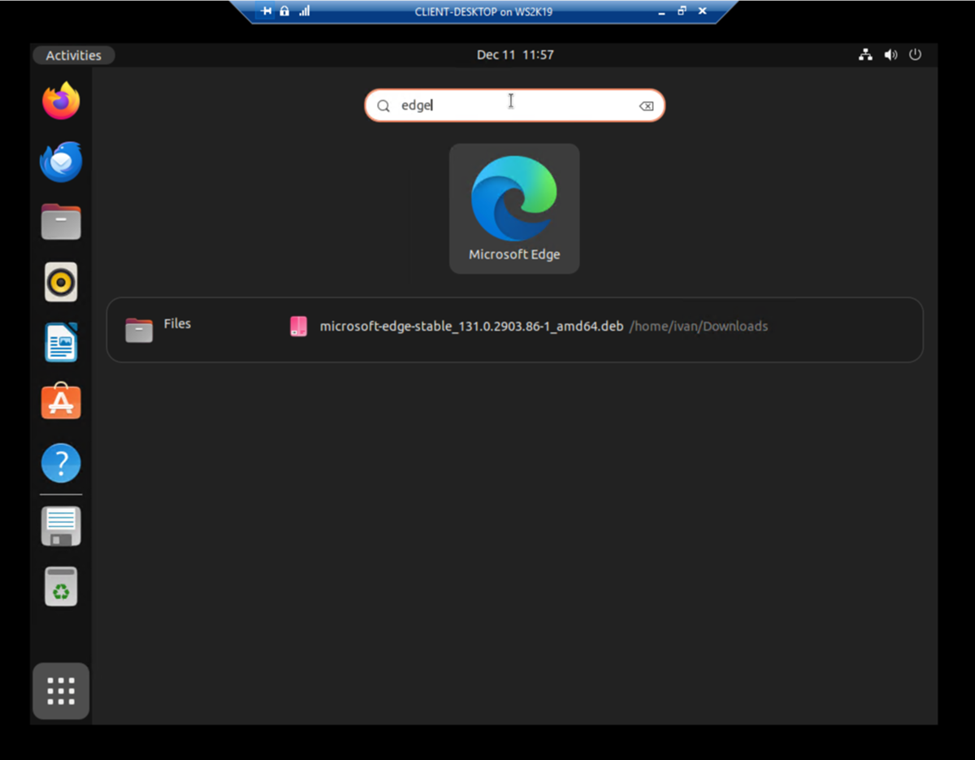Pin the remote session connection bar

point(266,11)
